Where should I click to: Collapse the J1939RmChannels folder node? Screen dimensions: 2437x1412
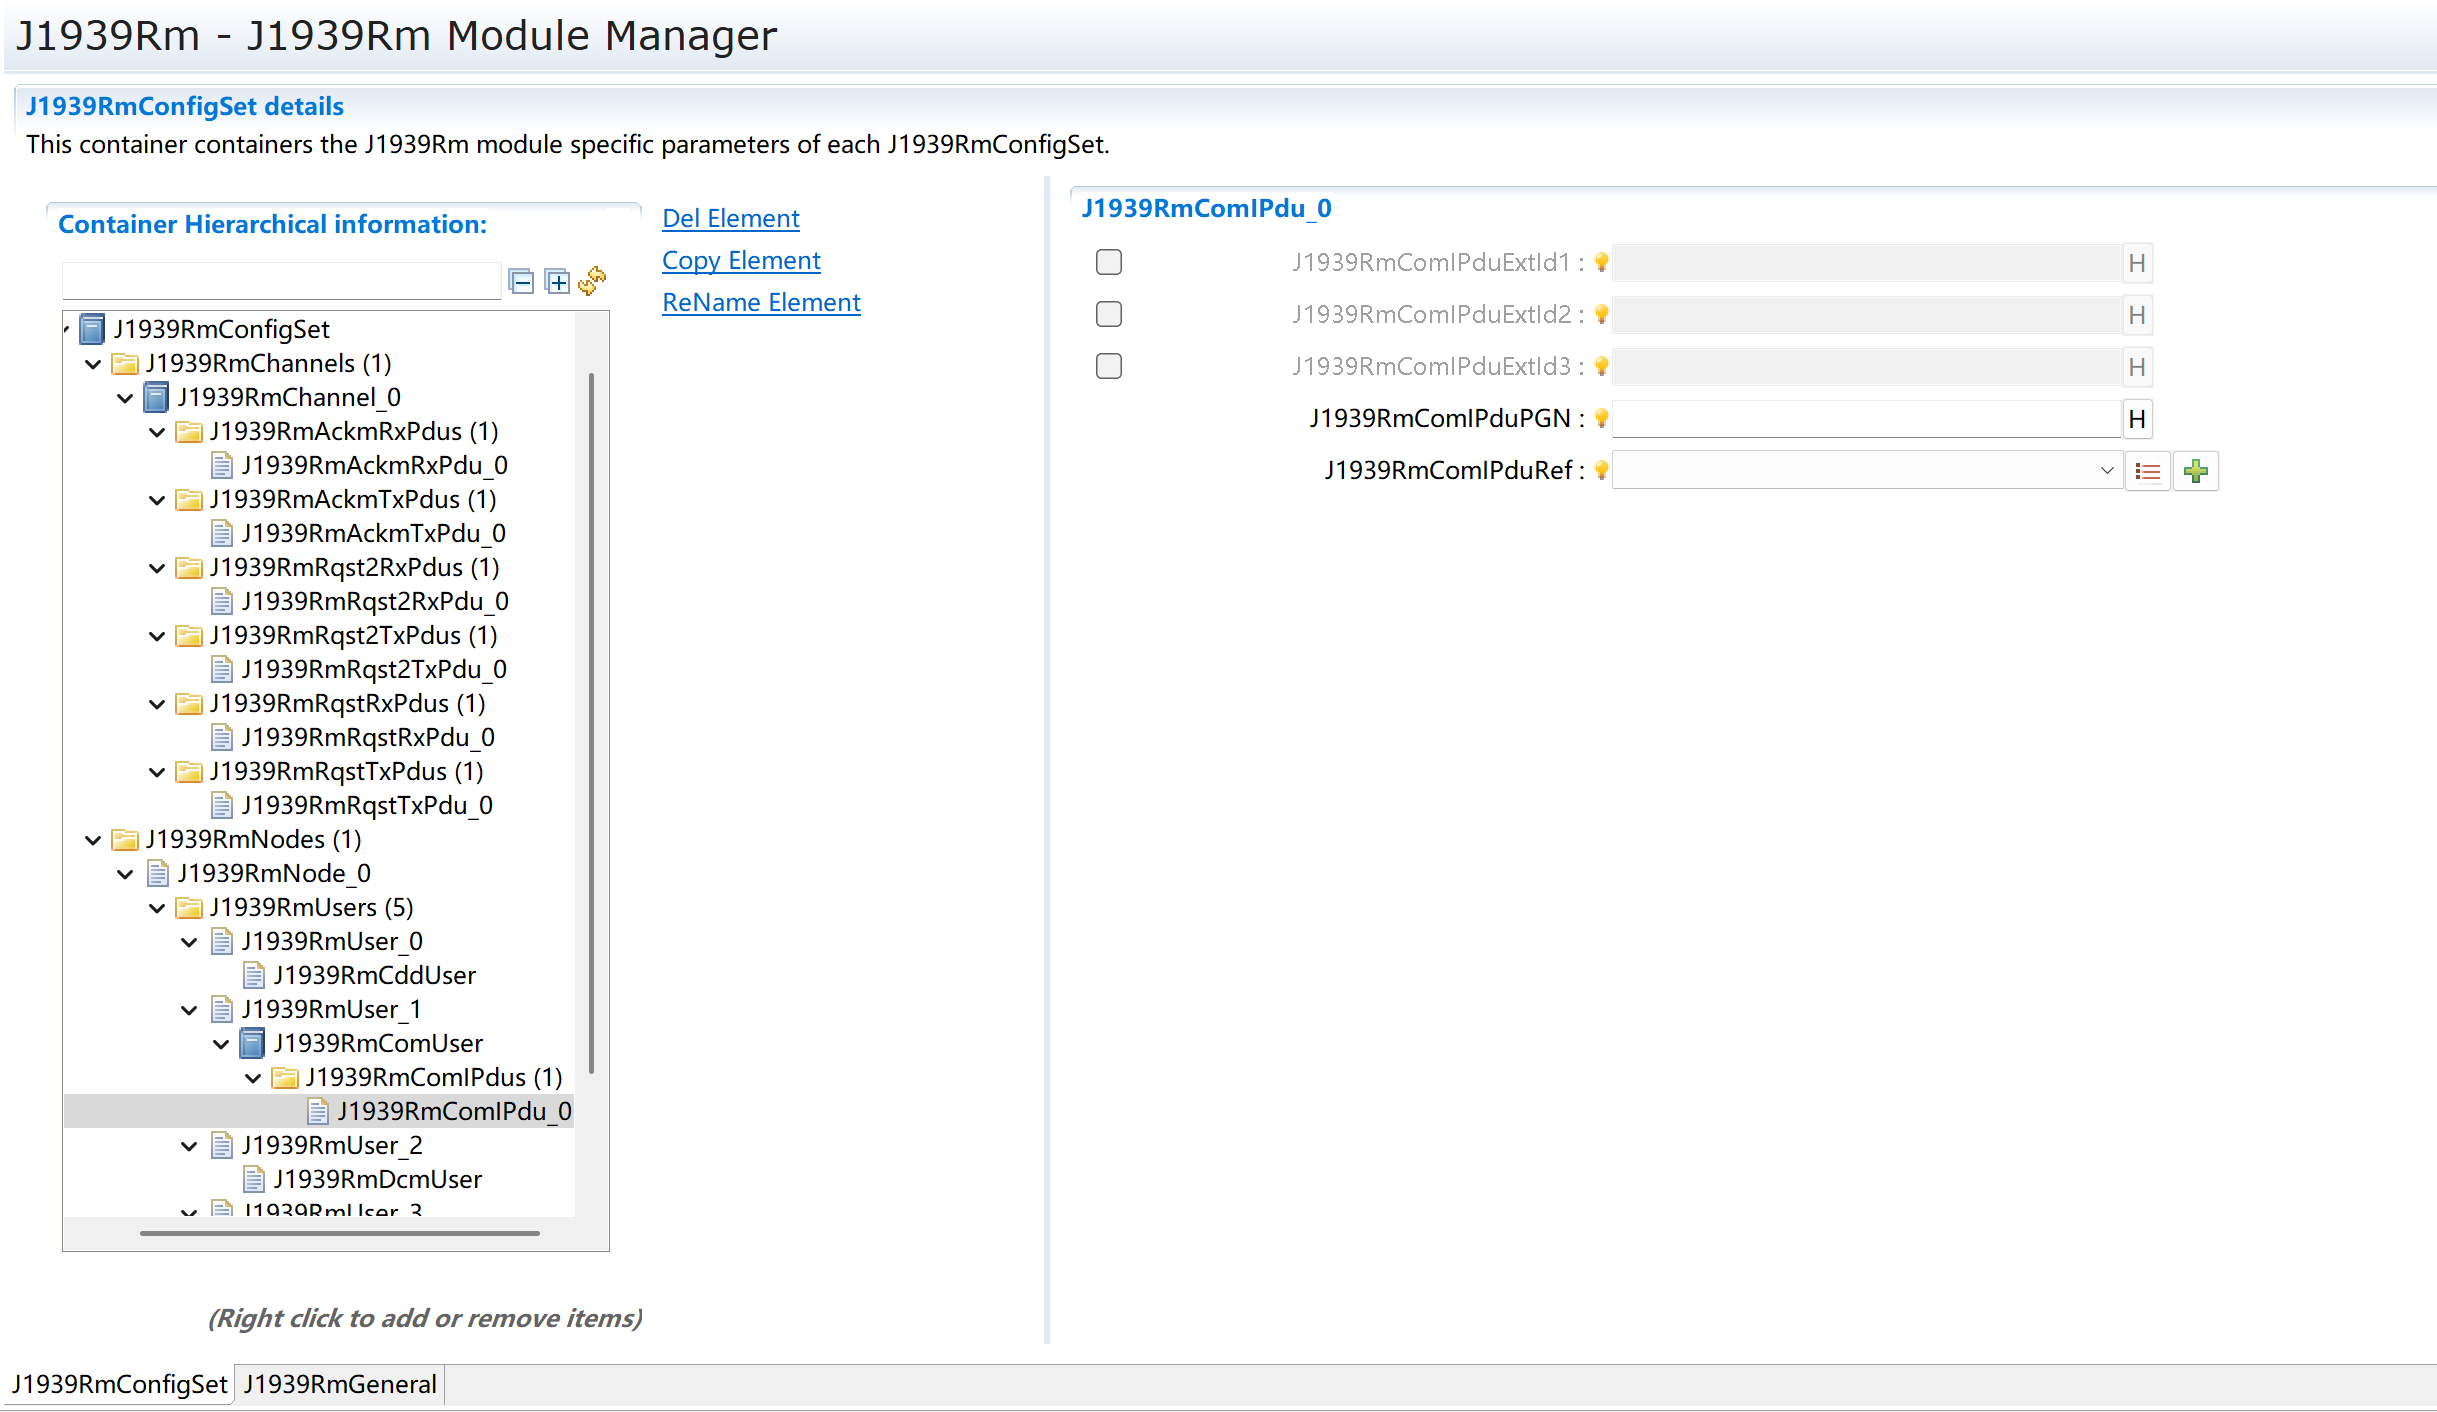tap(93, 364)
